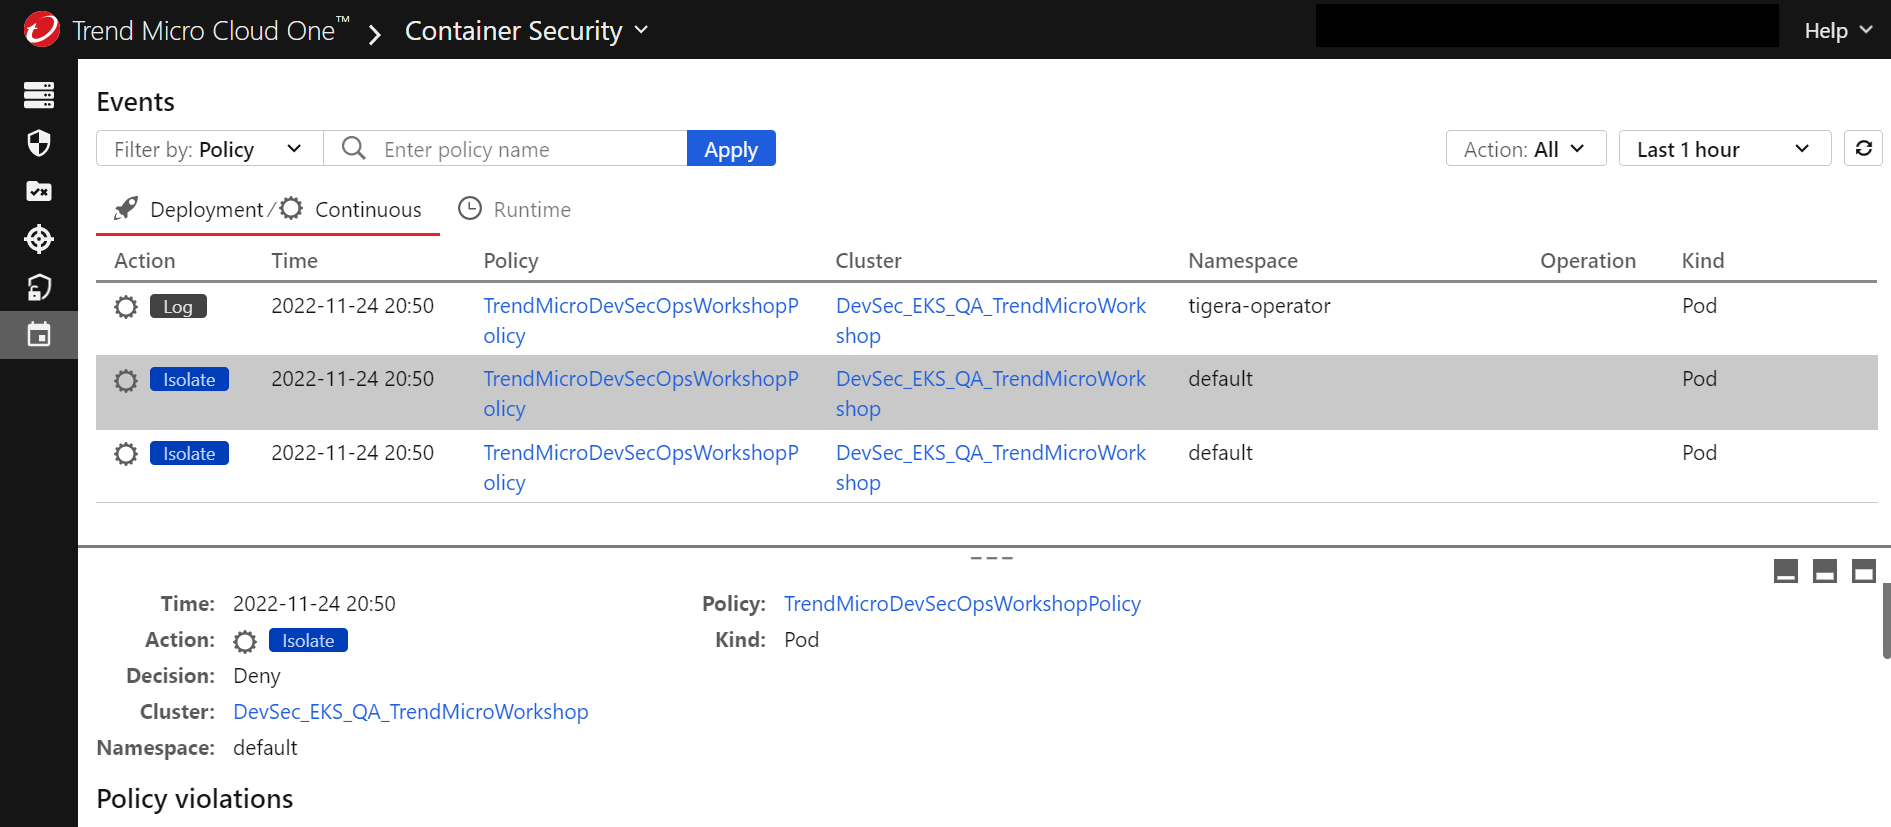Click the panel splitter drag handle
Screen dimensions: 1891x827
click(x=992, y=557)
